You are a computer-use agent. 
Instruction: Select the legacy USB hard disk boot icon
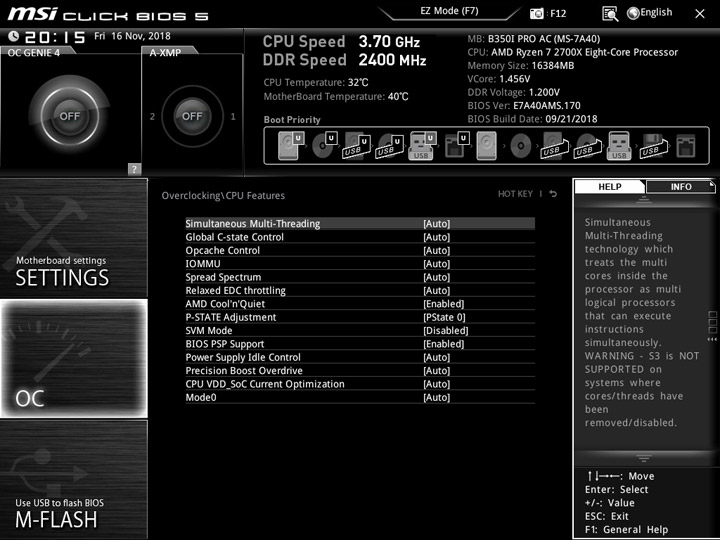coord(554,146)
